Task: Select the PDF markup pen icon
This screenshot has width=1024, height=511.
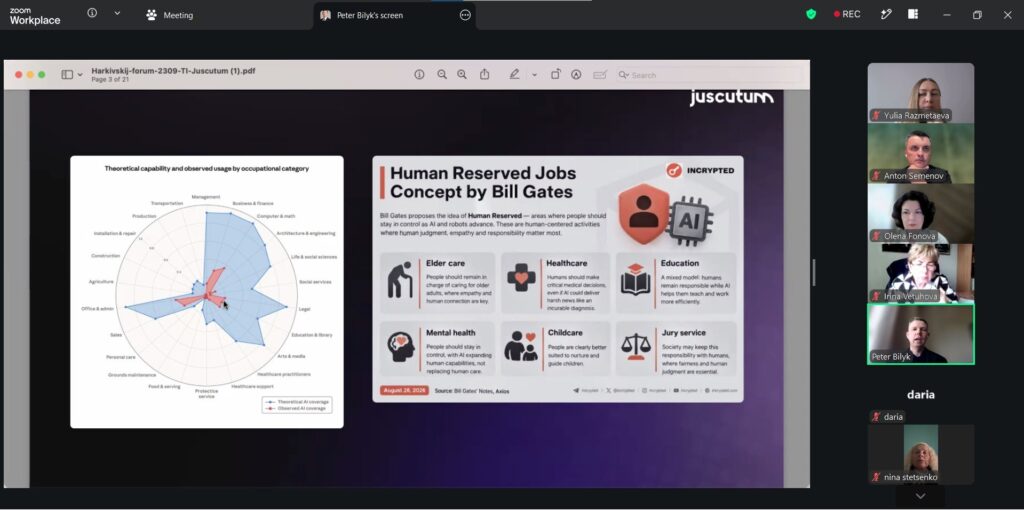Action: tap(515, 74)
